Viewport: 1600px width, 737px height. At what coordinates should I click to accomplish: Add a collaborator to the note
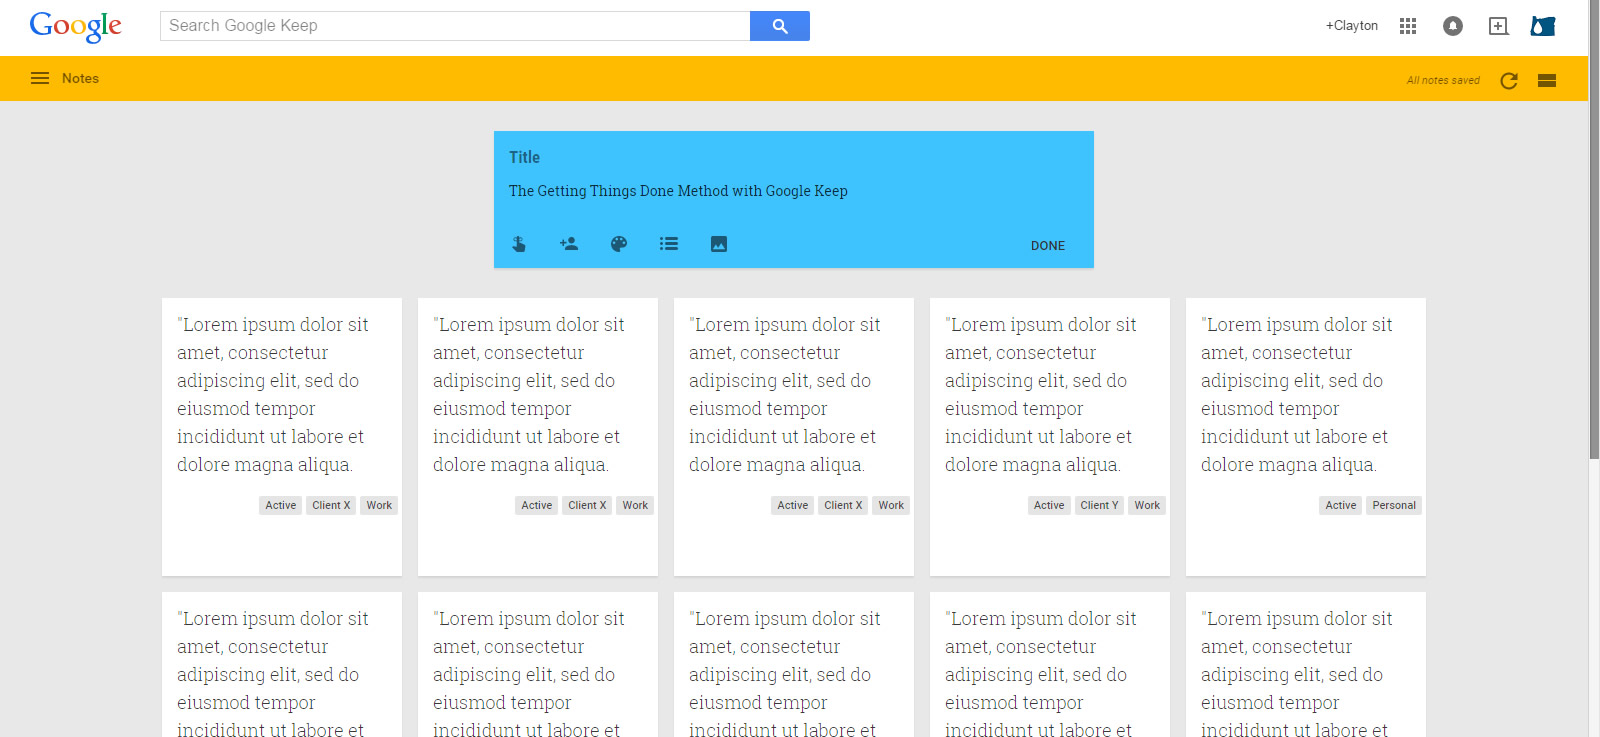click(569, 244)
